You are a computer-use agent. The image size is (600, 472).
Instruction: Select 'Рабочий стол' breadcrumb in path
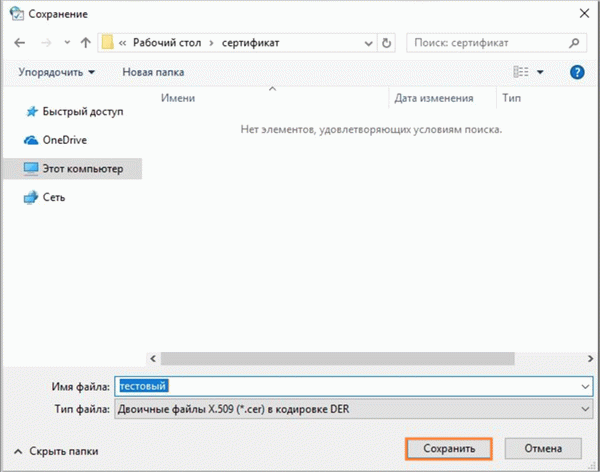click(x=167, y=42)
